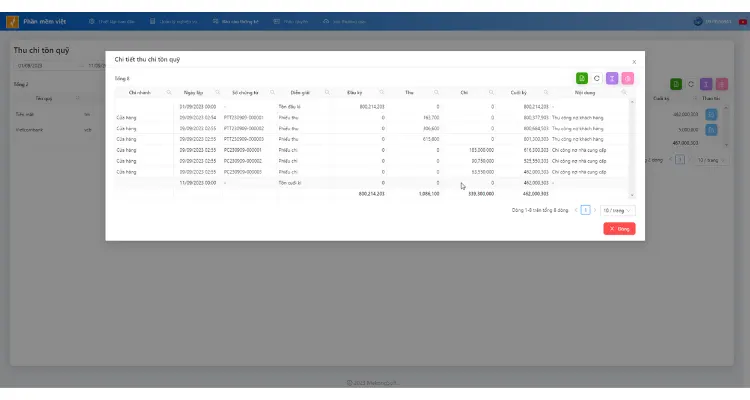The width and height of the screenshot is (750, 400).
Task: Click the 11/09/2023 00:00 date cell
Action: (x=198, y=183)
